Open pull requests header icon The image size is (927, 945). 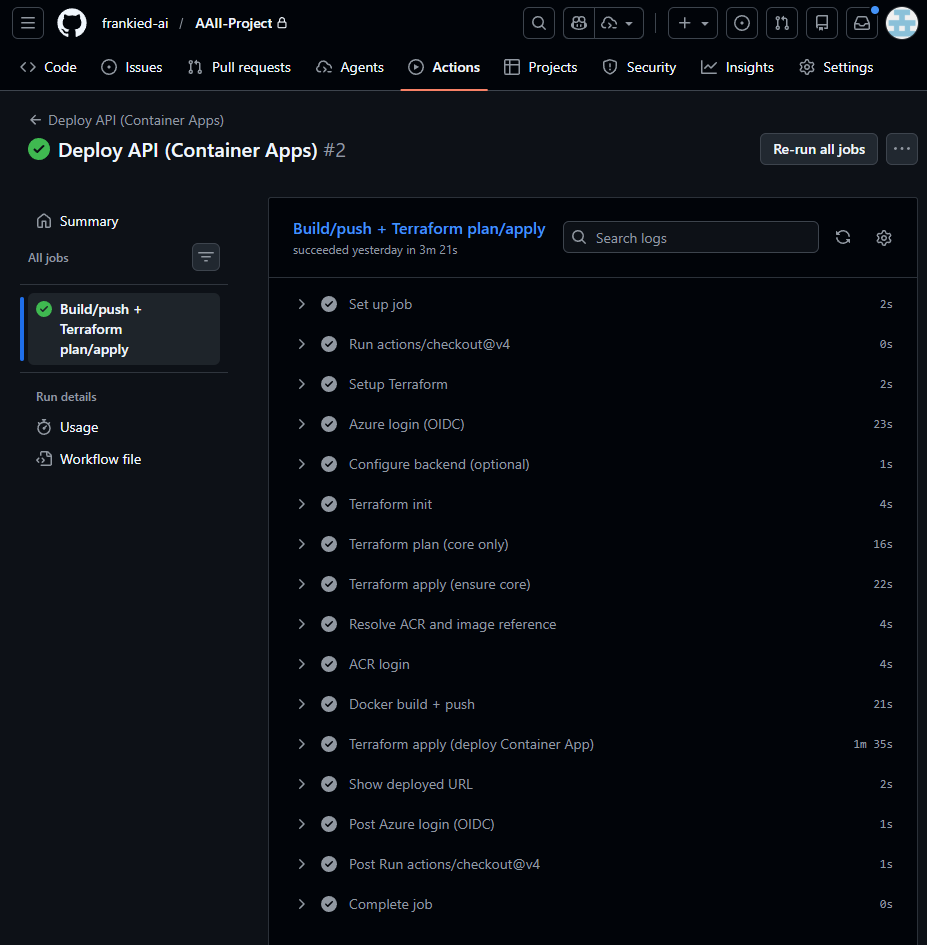tap(781, 22)
